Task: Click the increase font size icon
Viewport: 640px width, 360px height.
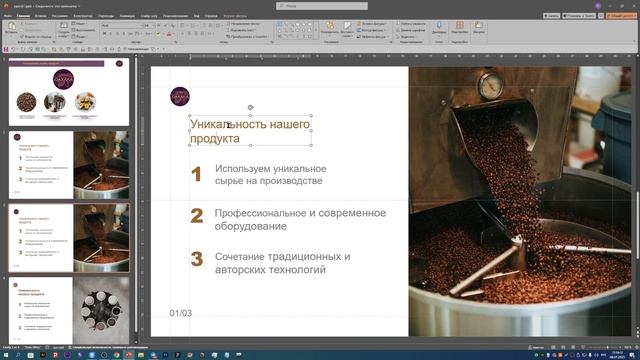Action: (x=159, y=25)
